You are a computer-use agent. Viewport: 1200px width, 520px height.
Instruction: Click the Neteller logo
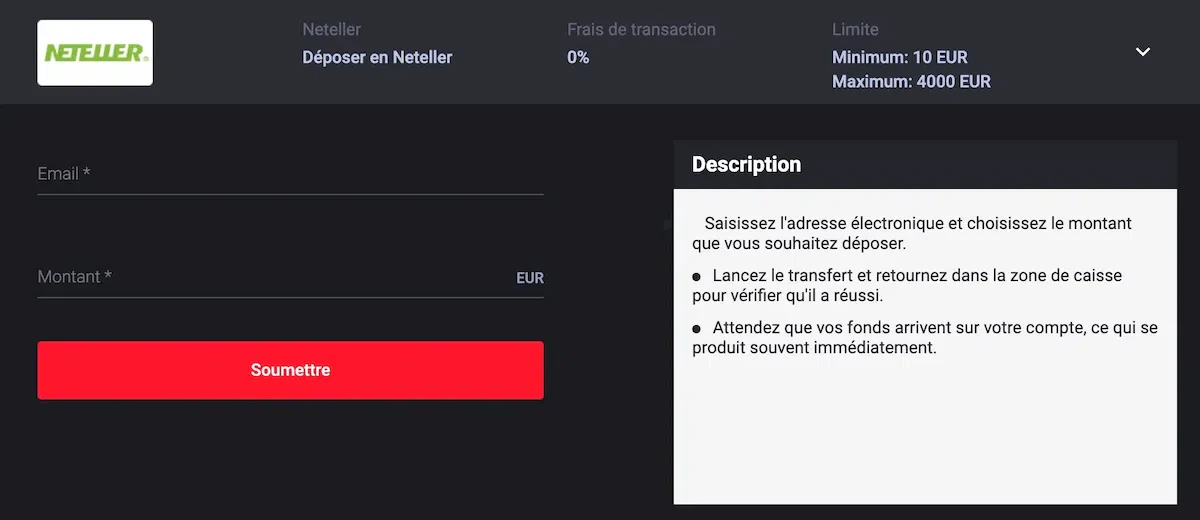tap(95, 53)
